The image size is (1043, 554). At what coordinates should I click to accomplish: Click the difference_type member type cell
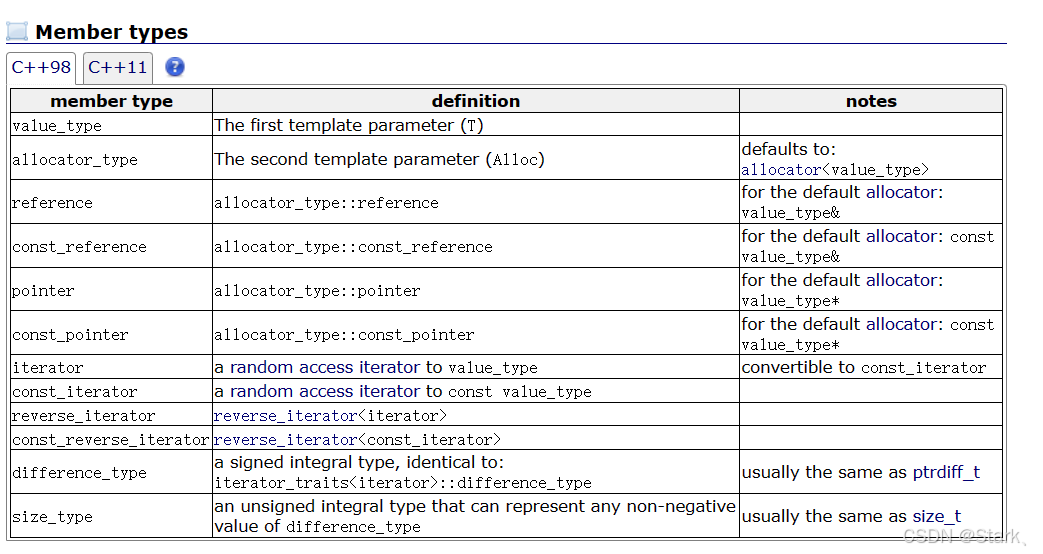[111, 472]
